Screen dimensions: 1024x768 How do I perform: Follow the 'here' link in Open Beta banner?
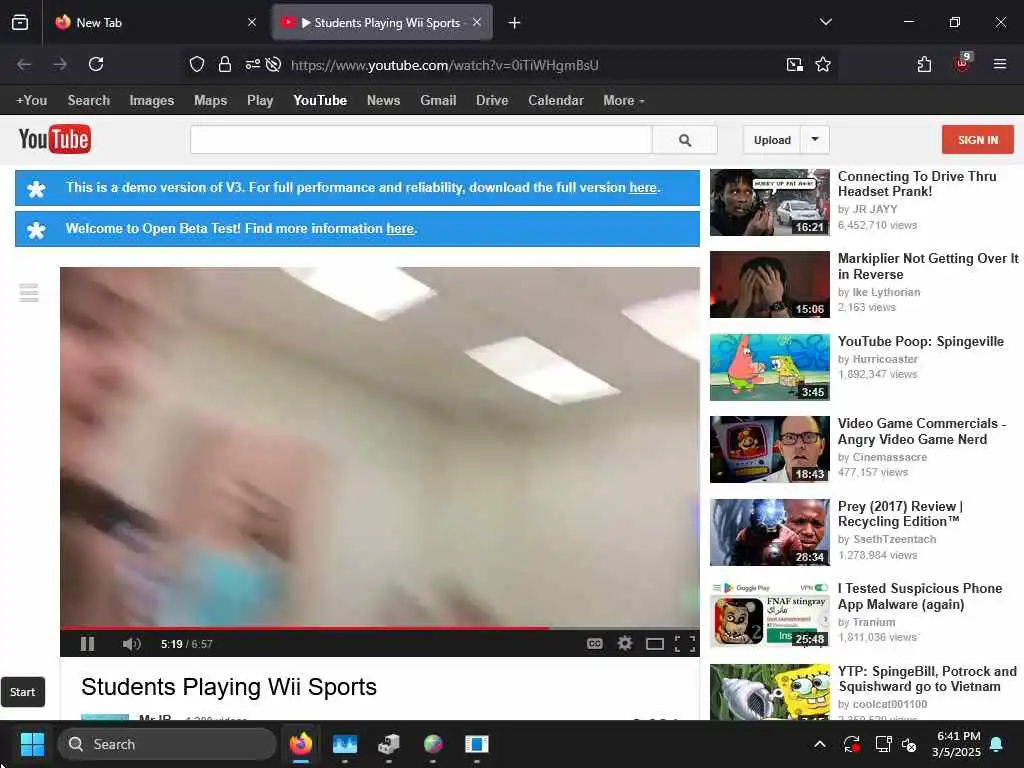pyautogui.click(x=400, y=229)
